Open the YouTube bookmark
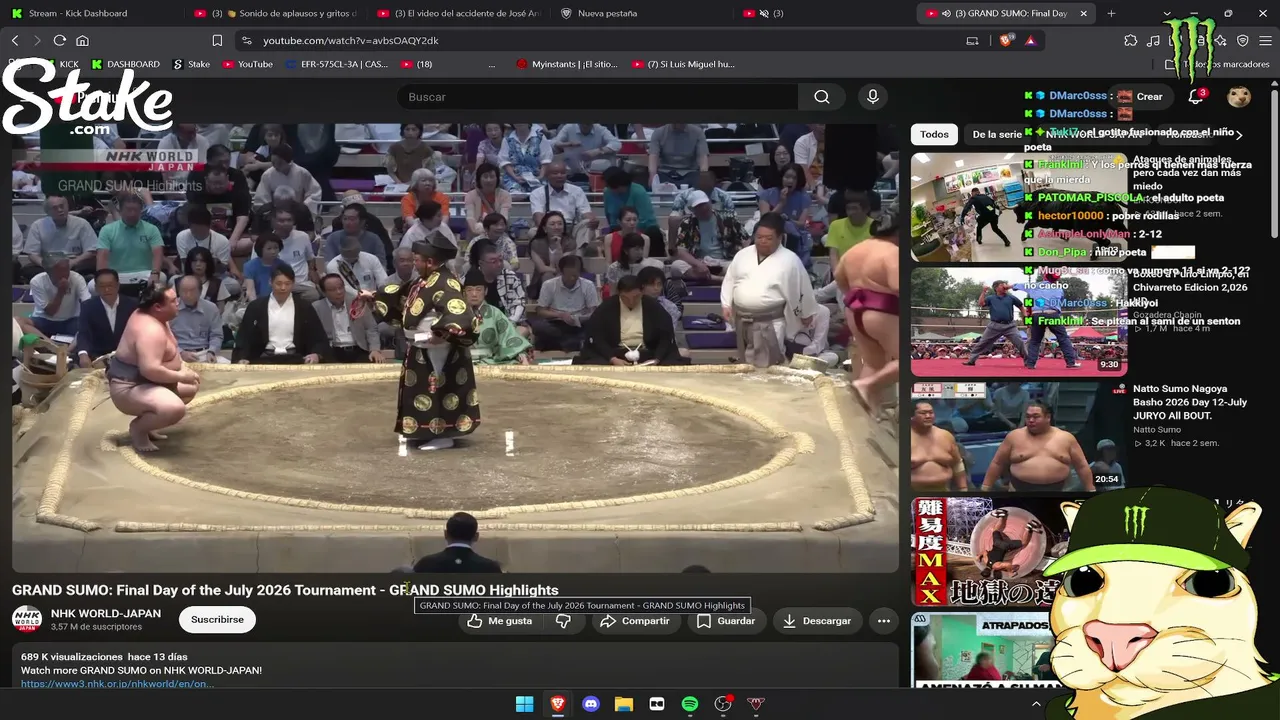1280x720 pixels. pyautogui.click(x=248, y=64)
